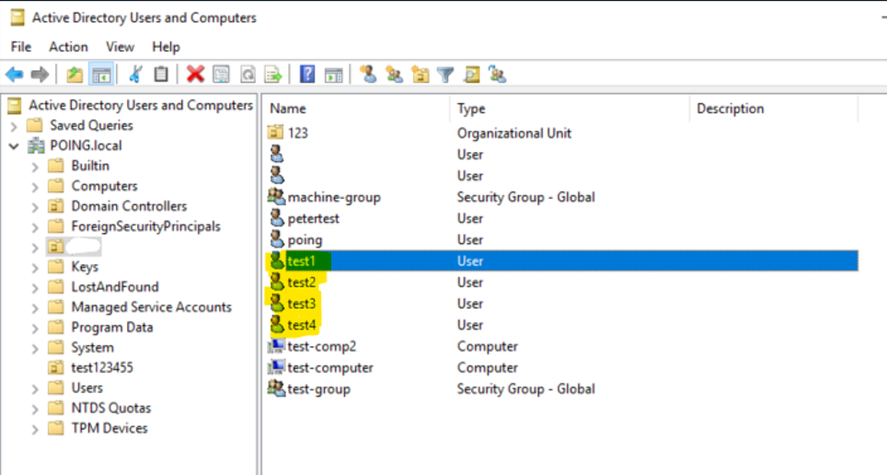The width and height of the screenshot is (887, 475).
Task: Open the File menu
Action: (x=21, y=47)
